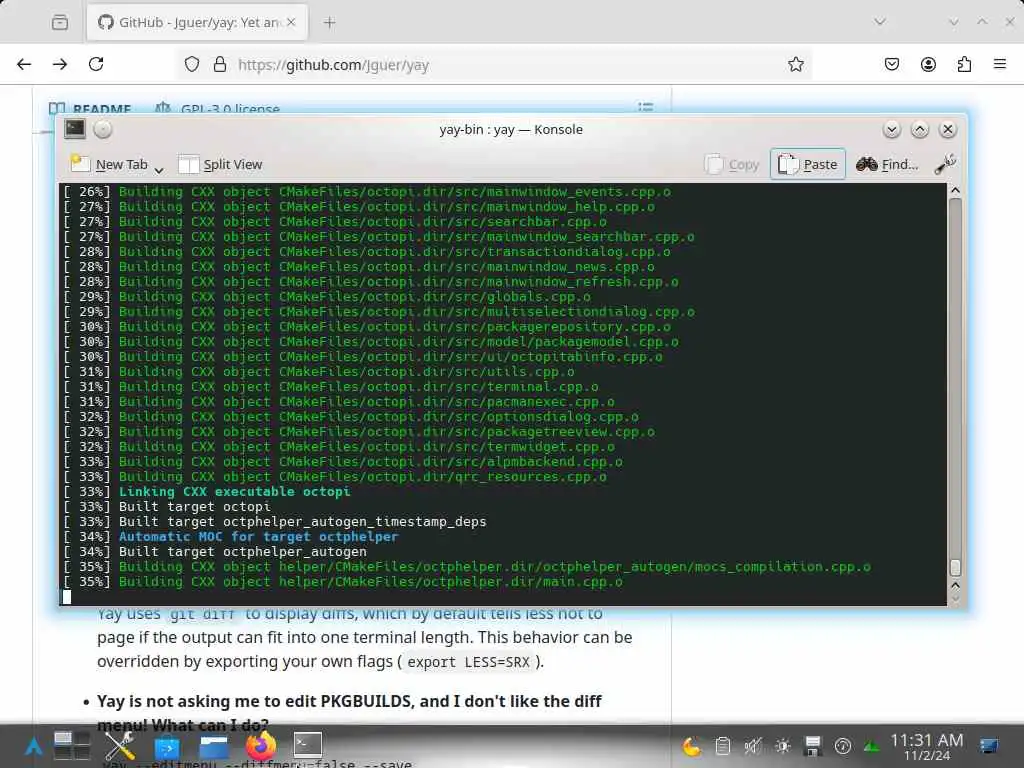The height and width of the screenshot is (768, 1024).
Task: Open the clock showing 11:31 AM
Action: pos(926,746)
